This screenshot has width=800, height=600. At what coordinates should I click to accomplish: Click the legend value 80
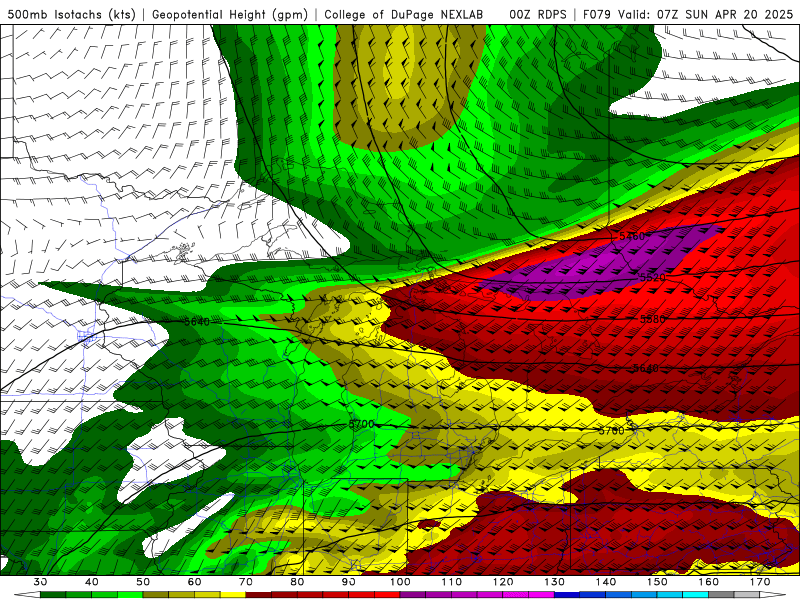[297, 582]
